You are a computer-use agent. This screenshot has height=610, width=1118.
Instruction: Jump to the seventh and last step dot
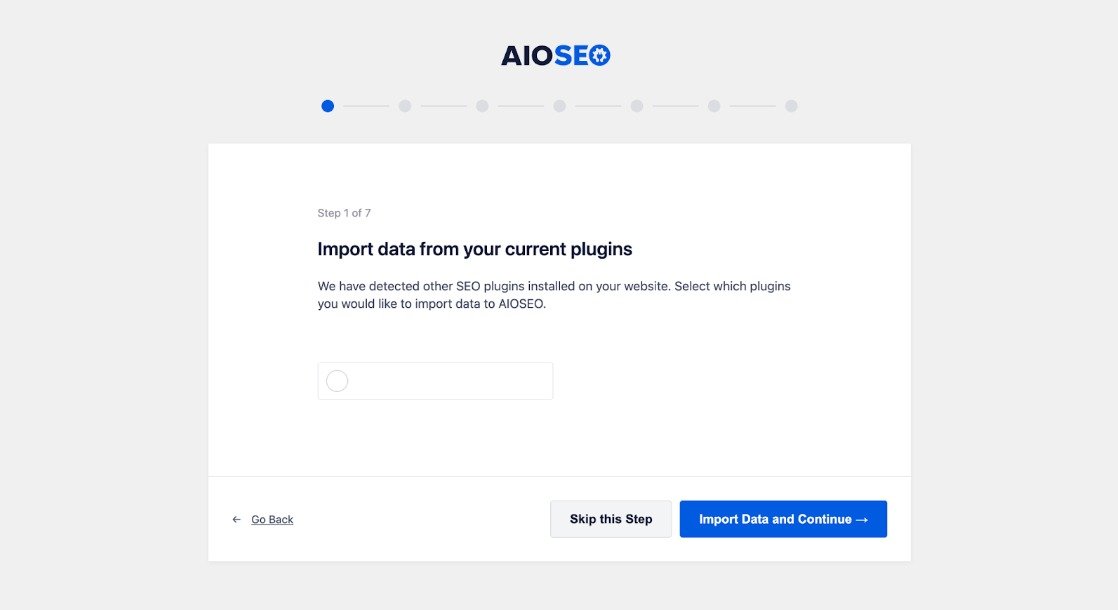tap(791, 106)
